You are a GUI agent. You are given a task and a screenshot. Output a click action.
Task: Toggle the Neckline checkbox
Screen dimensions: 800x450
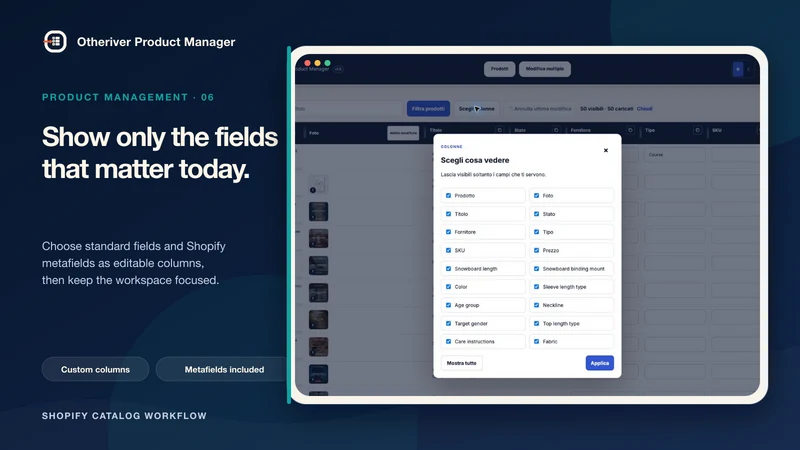(x=536, y=305)
